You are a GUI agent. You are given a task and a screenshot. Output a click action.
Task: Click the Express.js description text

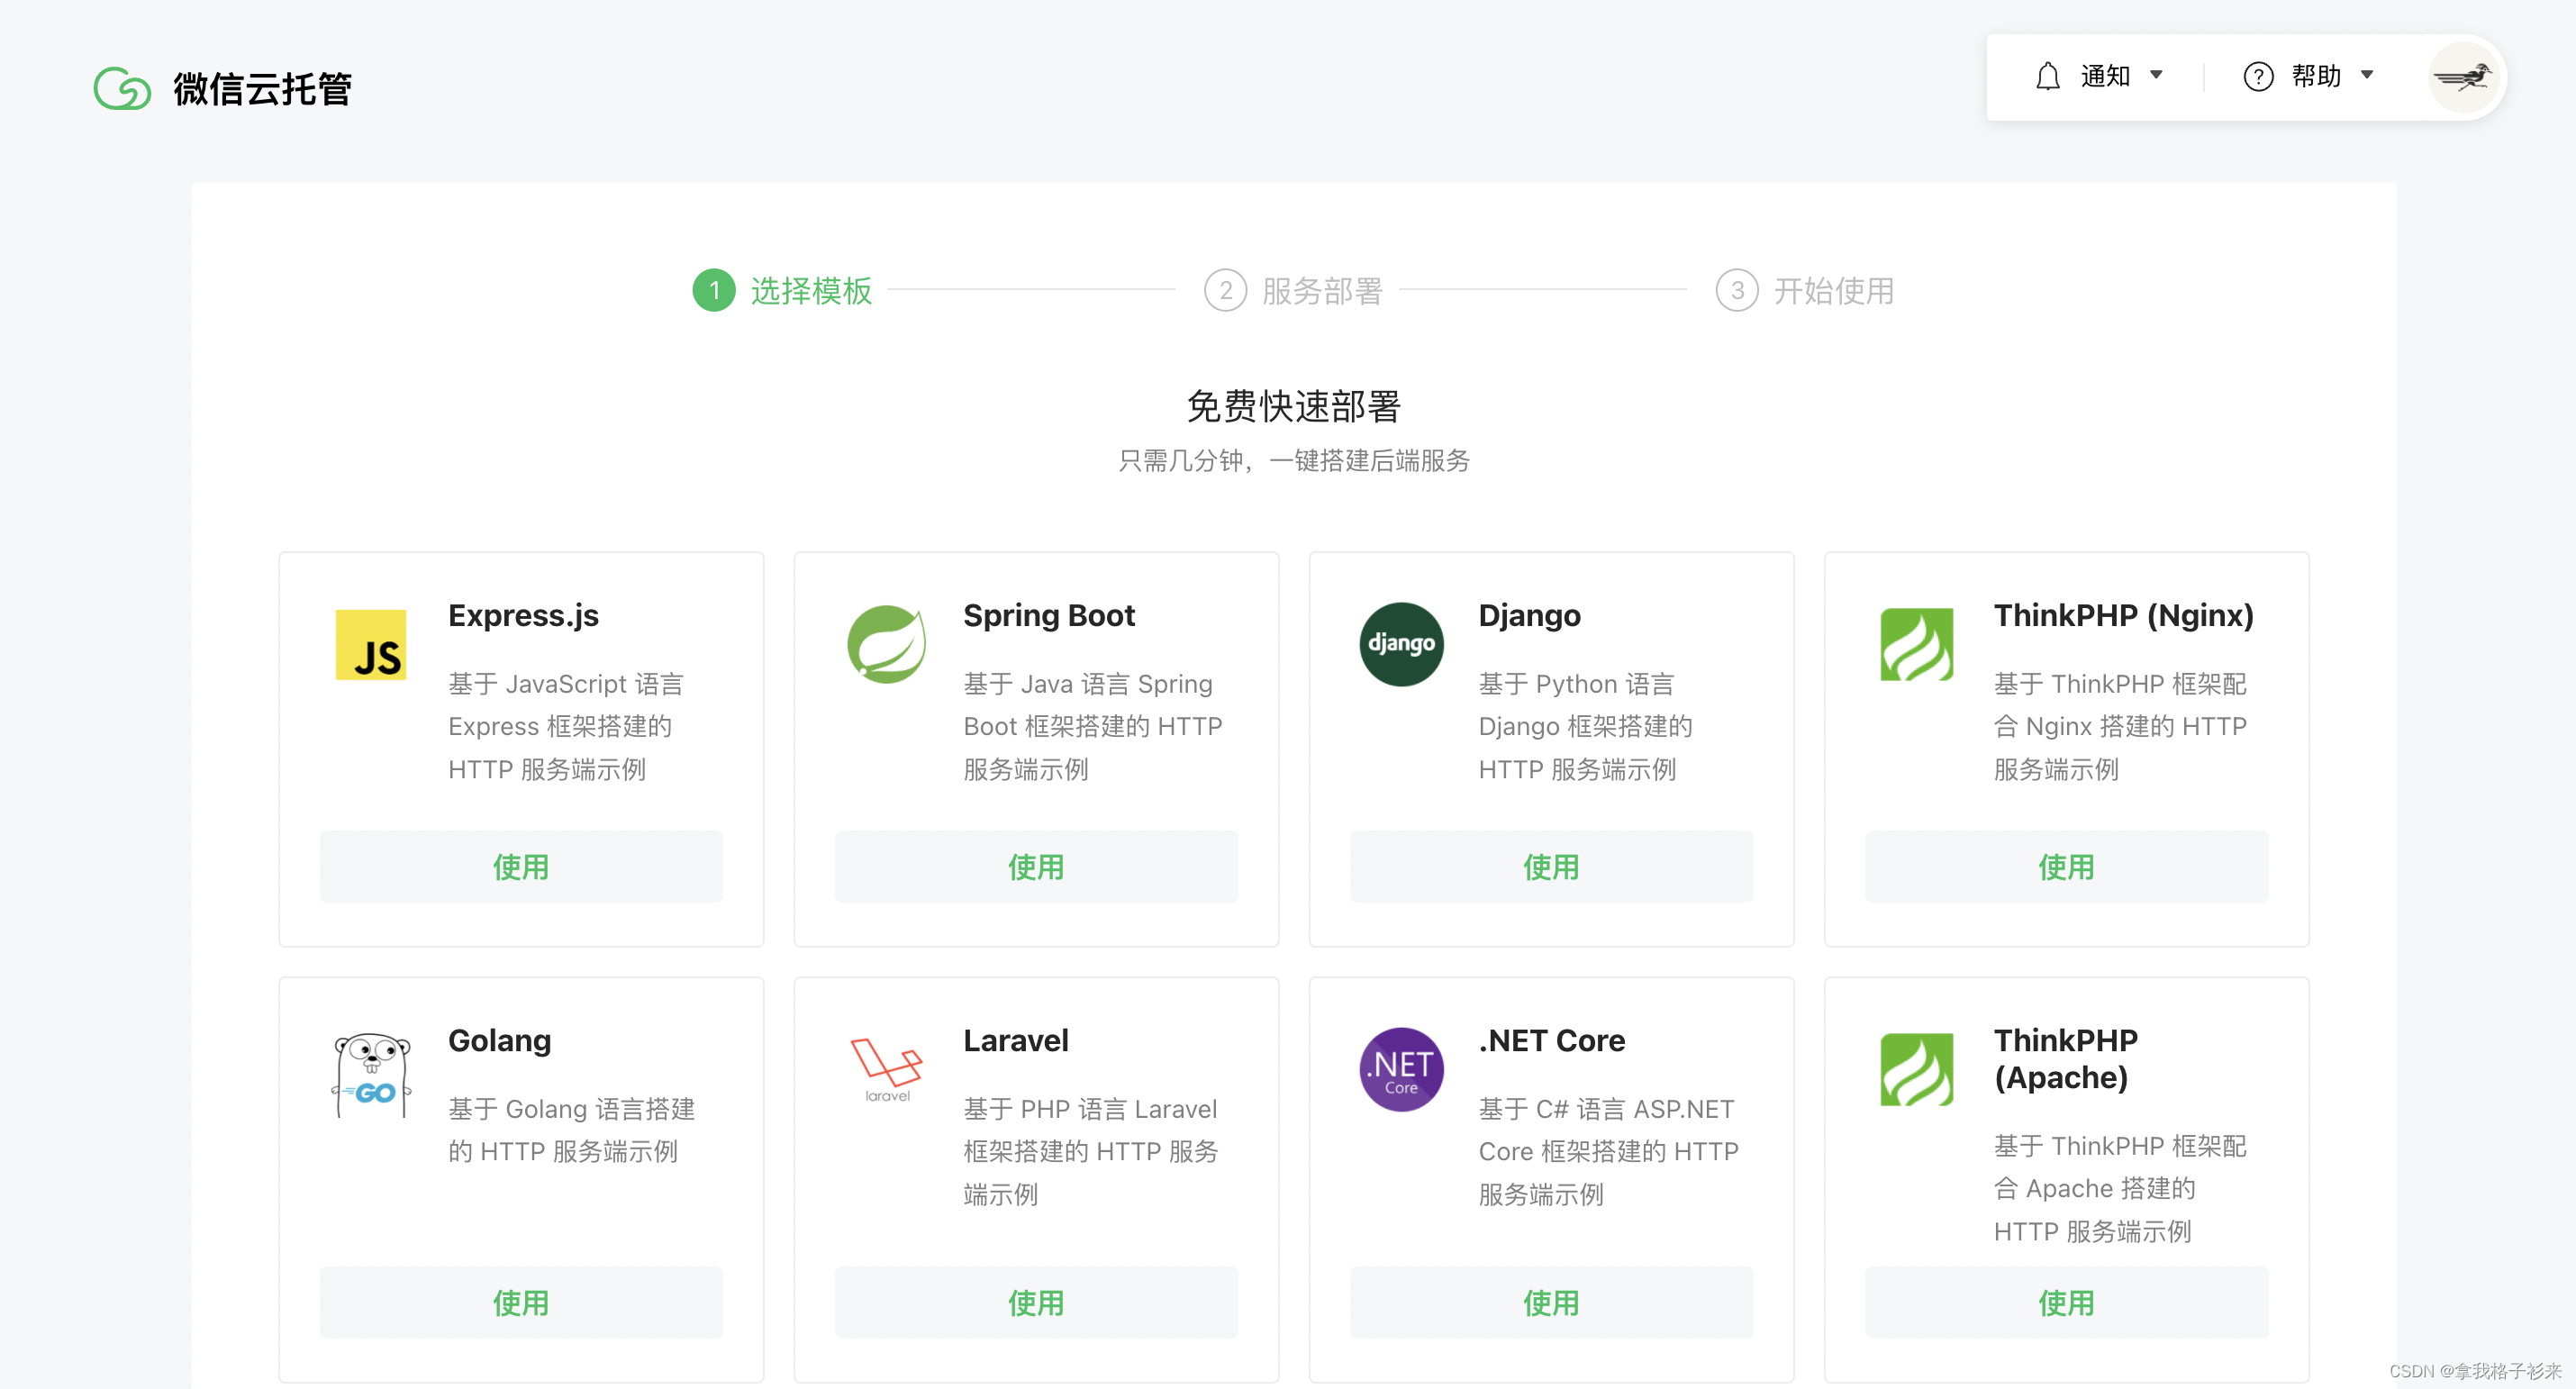[565, 726]
